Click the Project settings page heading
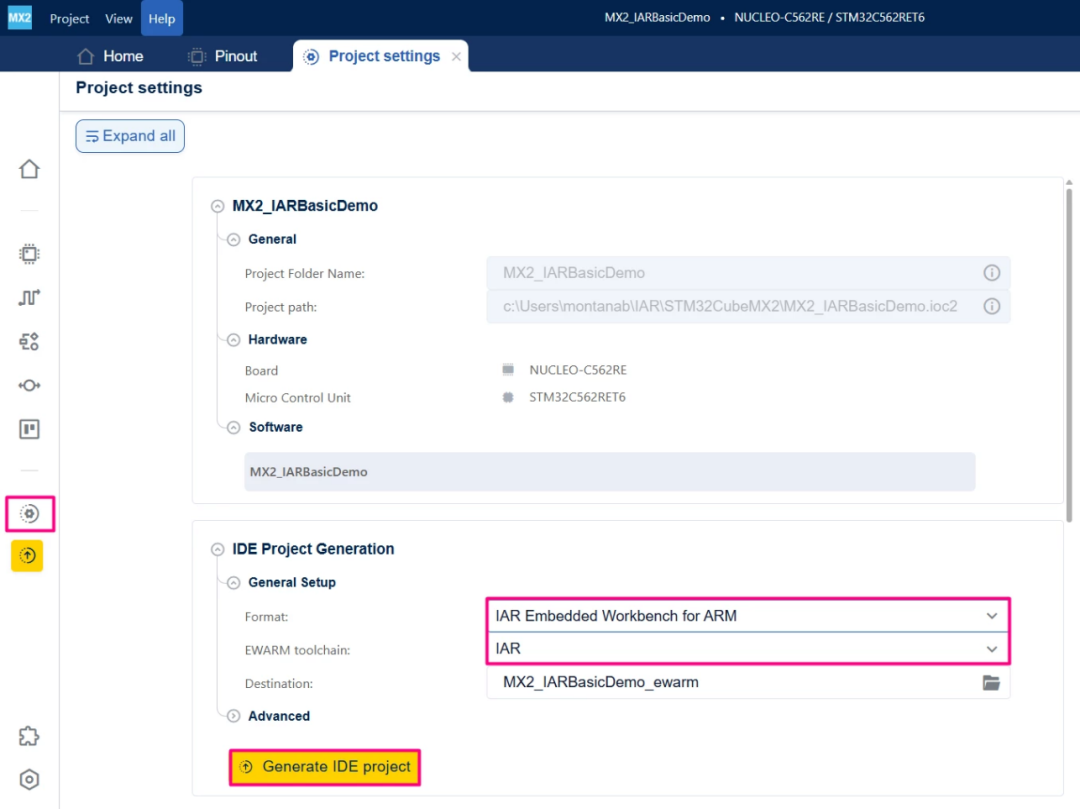The height and width of the screenshot is (809, 1080). [x=139, y=87]
